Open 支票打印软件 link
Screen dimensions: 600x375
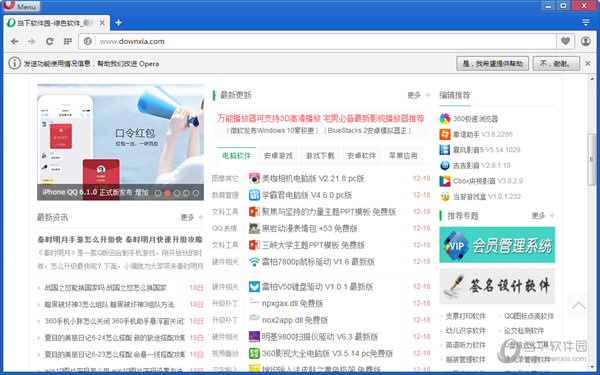[x=465, y=316]
